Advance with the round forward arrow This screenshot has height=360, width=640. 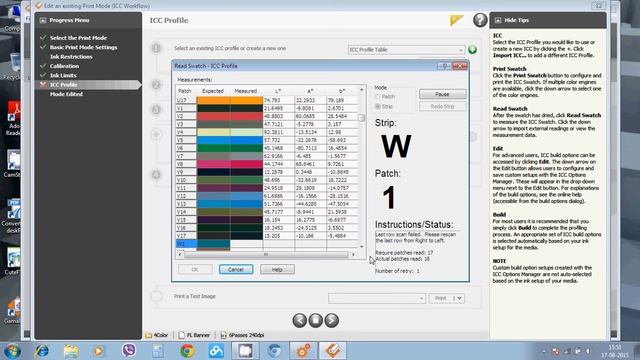coord(331,320)
